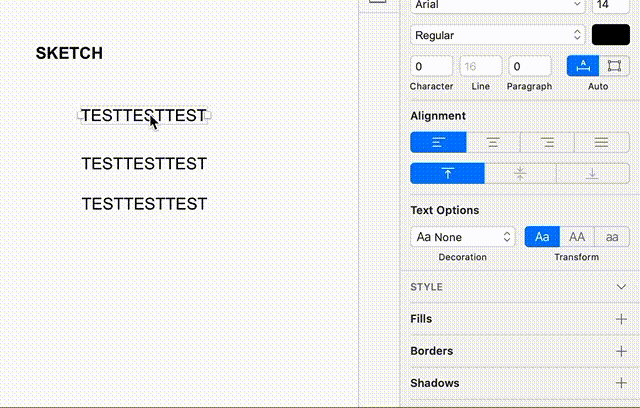Set fixed size text box mode
Viewport: 640px width, 408px height.
614,66
